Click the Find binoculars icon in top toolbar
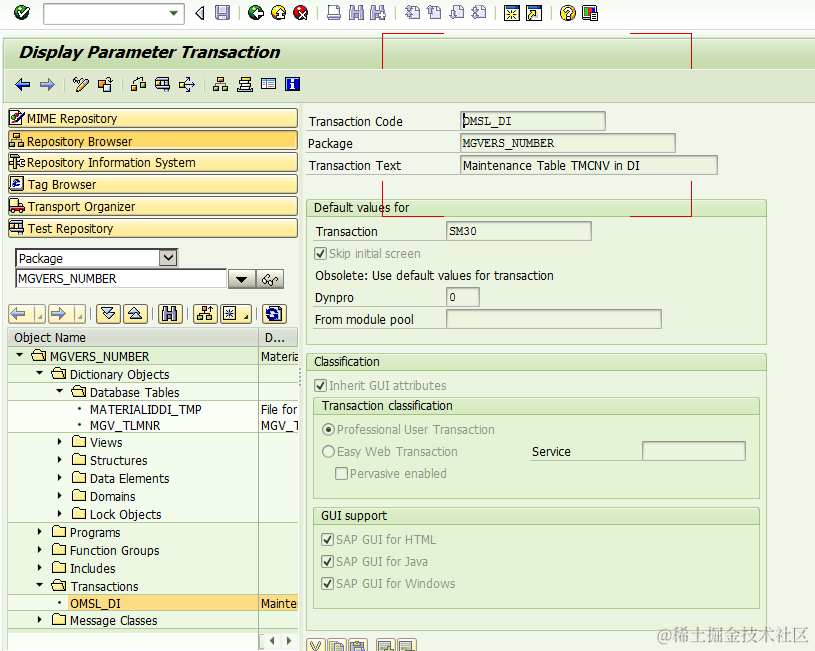The height and width of the screenshot is (651, 815). pos(356,12)
